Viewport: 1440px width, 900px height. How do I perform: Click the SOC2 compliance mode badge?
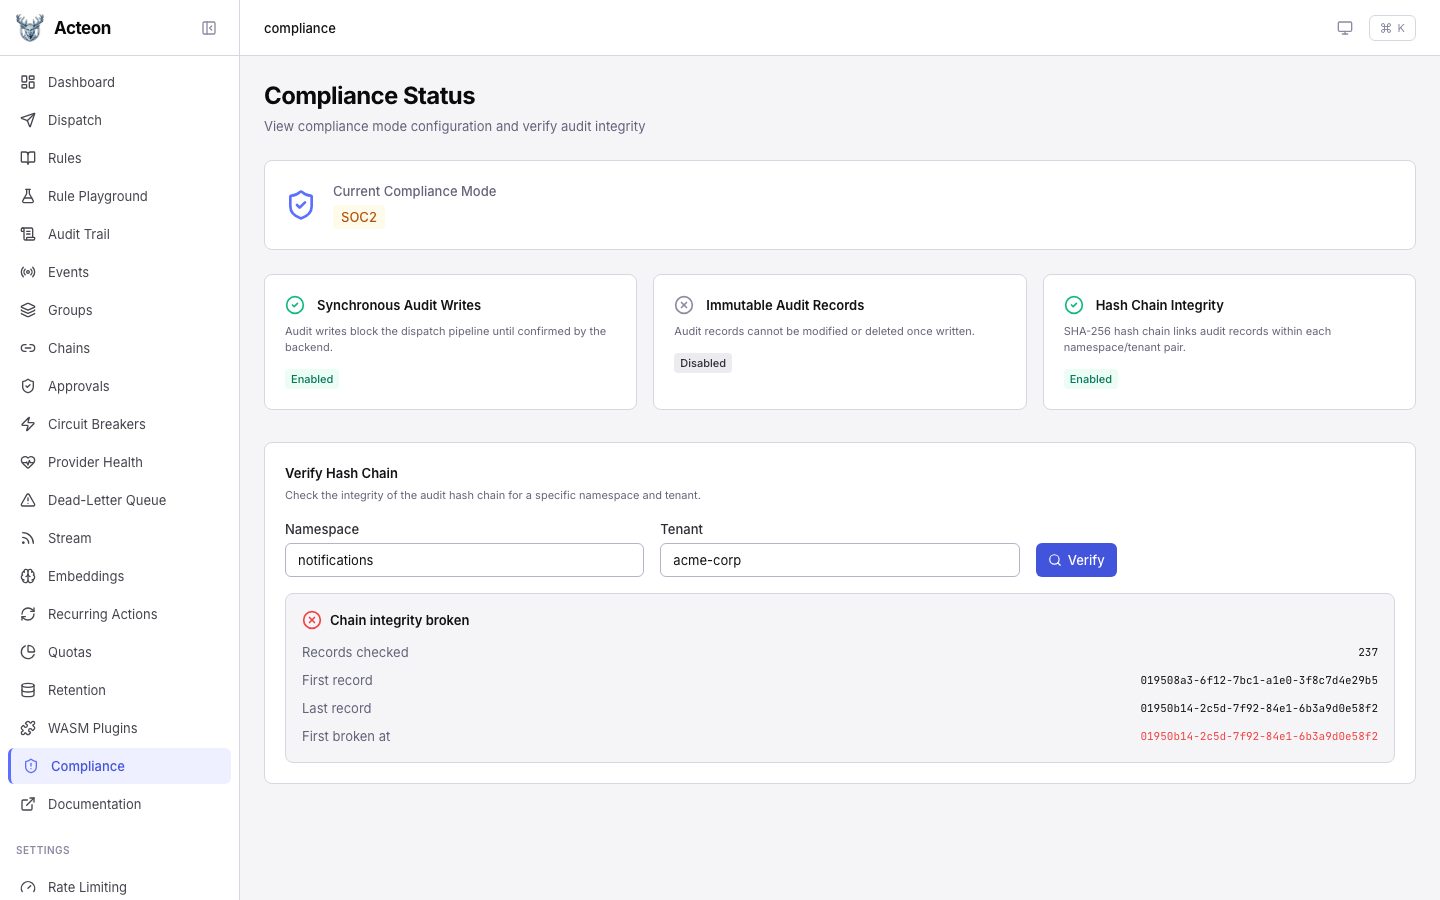(x=358, y=217)
